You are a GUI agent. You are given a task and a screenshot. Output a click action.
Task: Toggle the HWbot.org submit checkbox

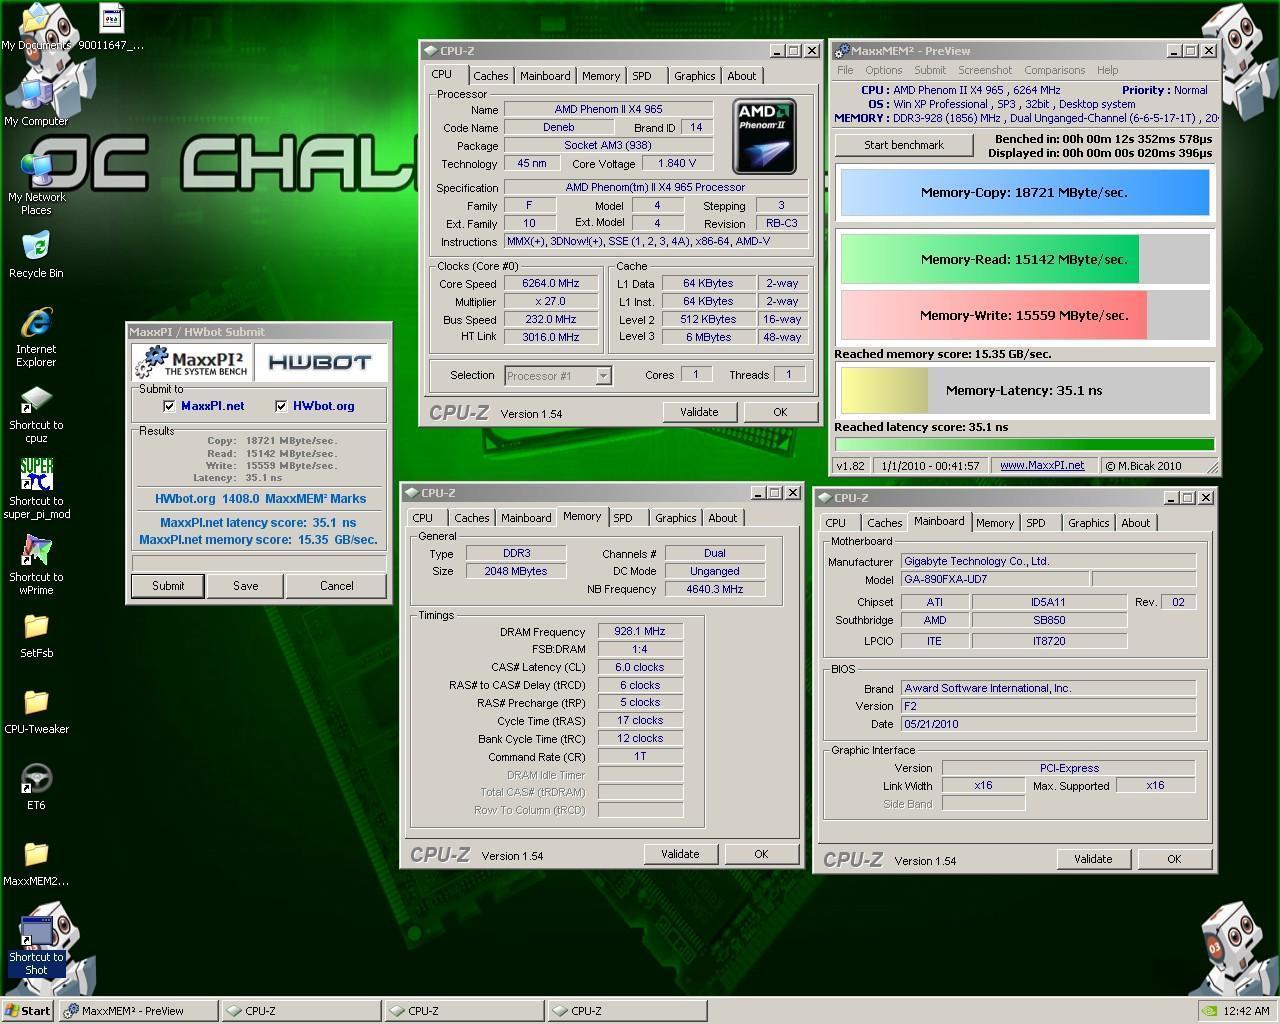(x=281, y=406)
